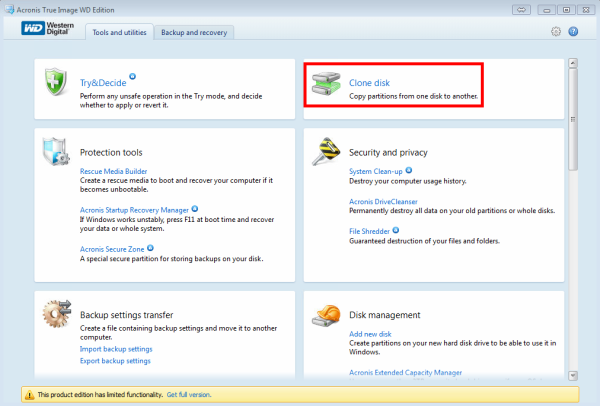Click the Protection tools shield icon
The image size is (600, 406).
56,152
